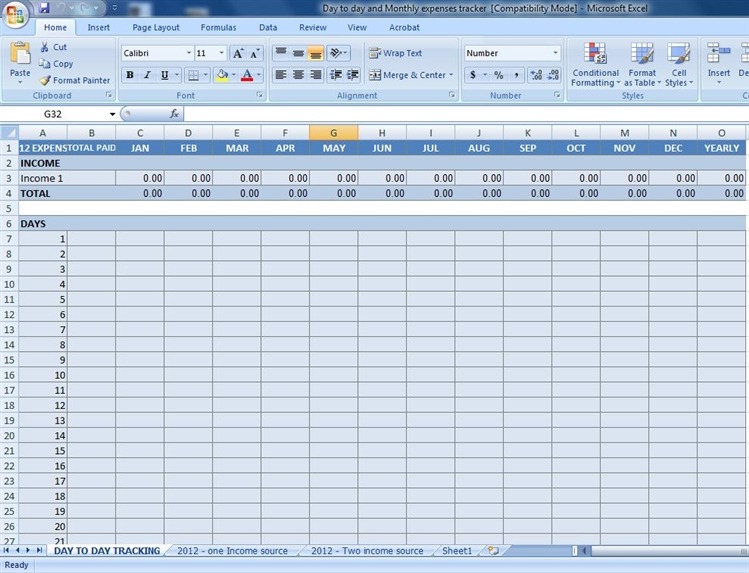Apply Percent Style format

coord(499,75)
